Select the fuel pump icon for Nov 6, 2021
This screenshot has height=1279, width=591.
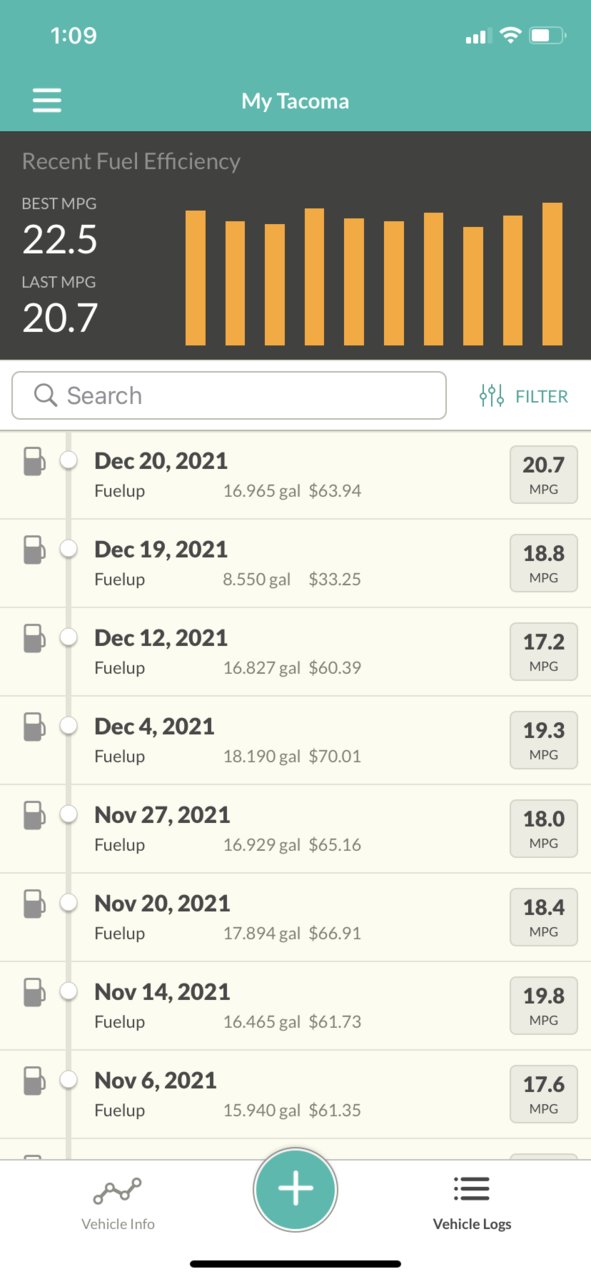coord(35,1080)
